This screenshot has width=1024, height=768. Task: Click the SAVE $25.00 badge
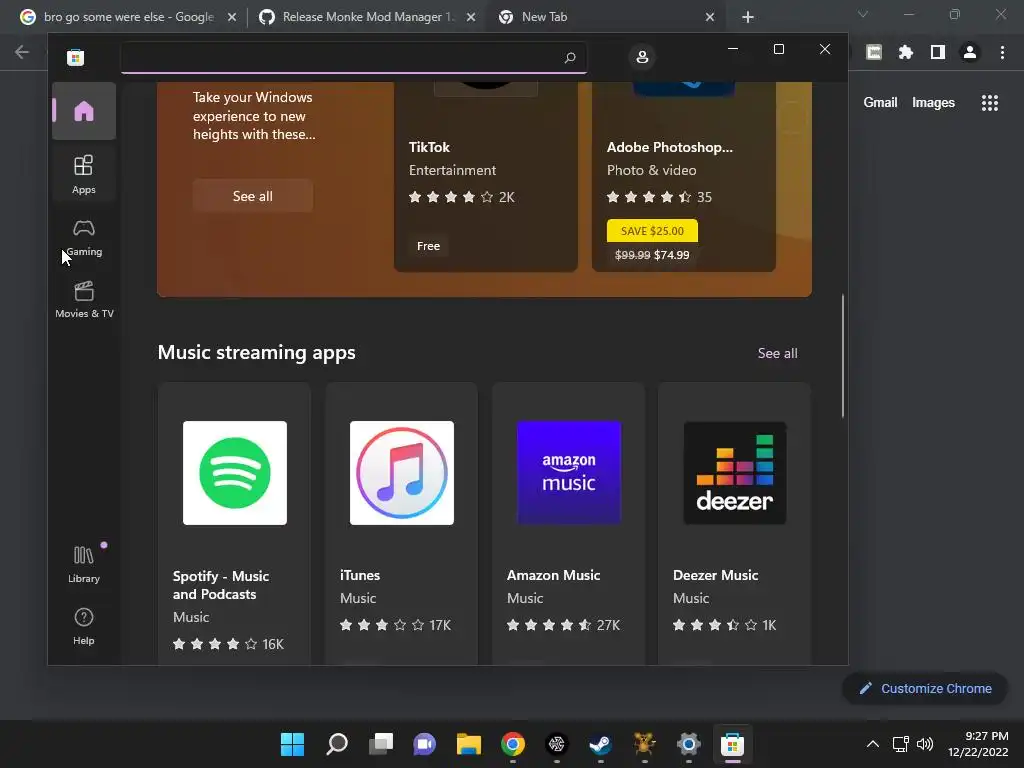click(652, 231)
